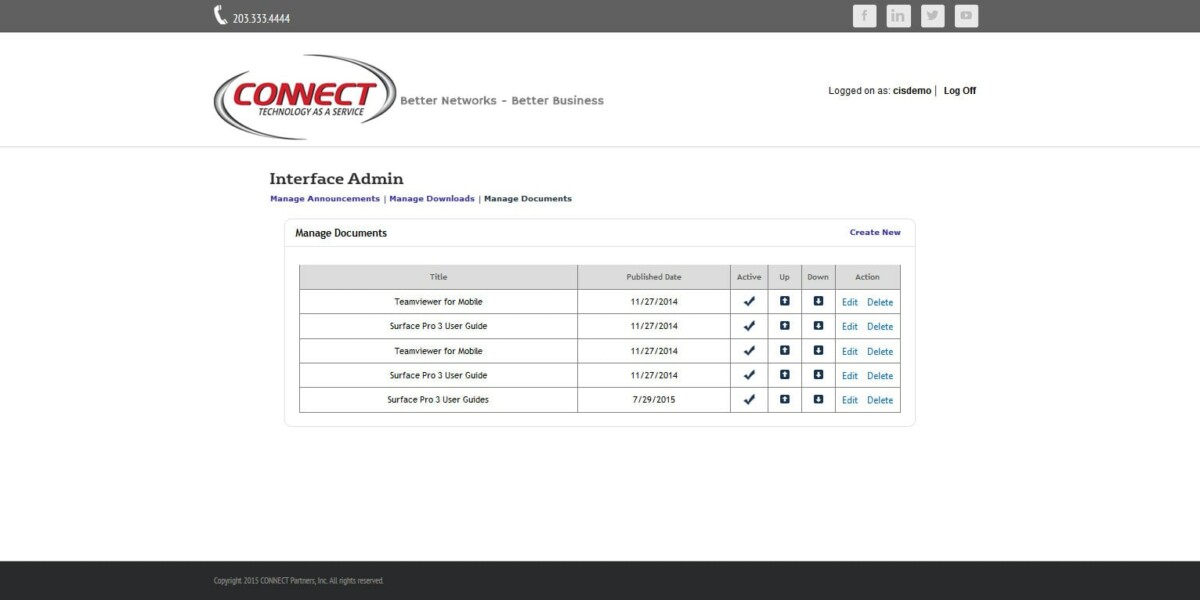
Task: Click the phone icon beside 203.333.4444
Action: coord(220,16)
